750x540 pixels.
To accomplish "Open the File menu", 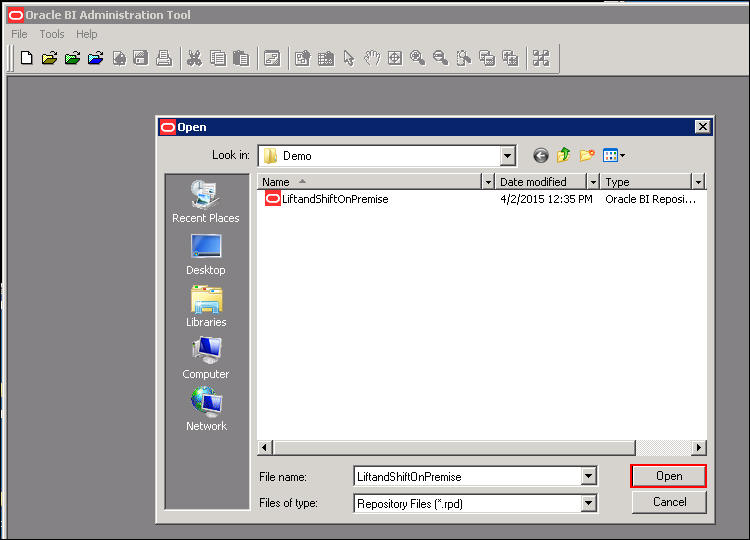I will point(19,34).
